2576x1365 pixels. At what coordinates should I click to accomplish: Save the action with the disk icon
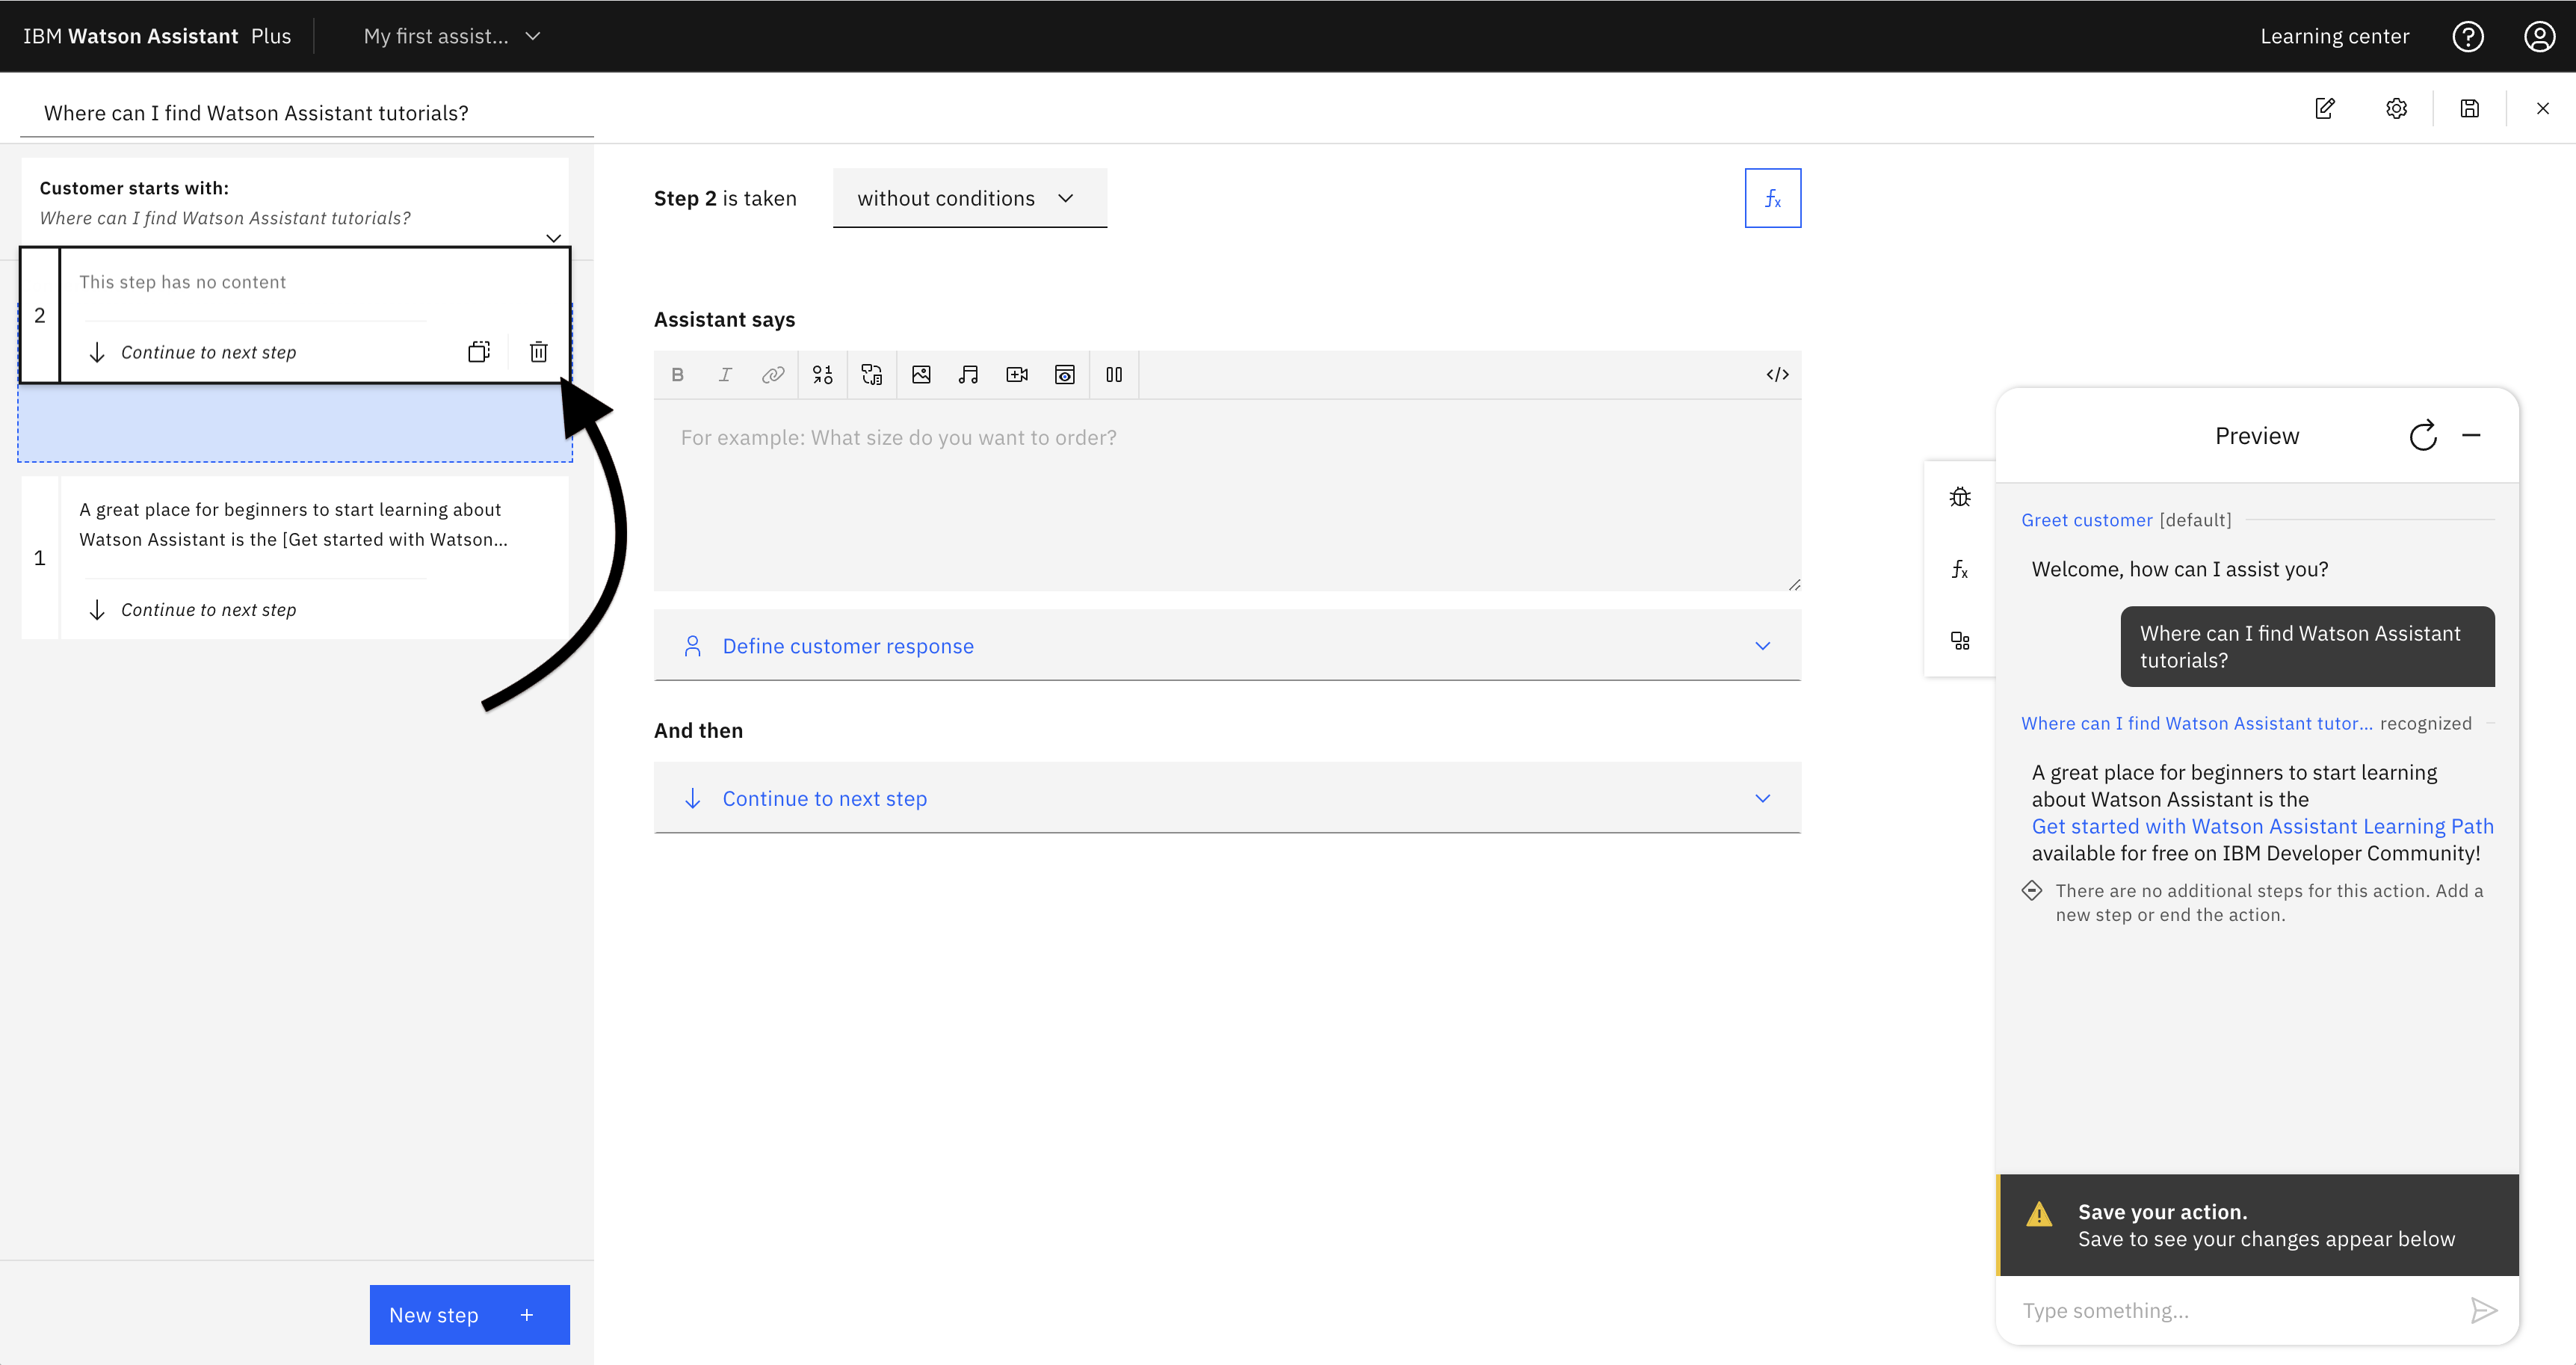[2470, 108]
